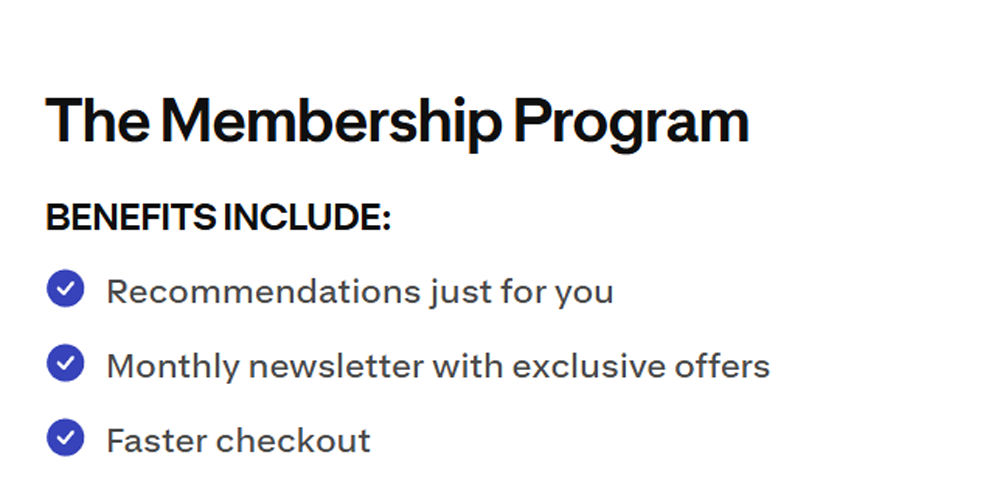Click the checkmark icon beside Faster checkout
The image size is (1000, 494).
65,438
